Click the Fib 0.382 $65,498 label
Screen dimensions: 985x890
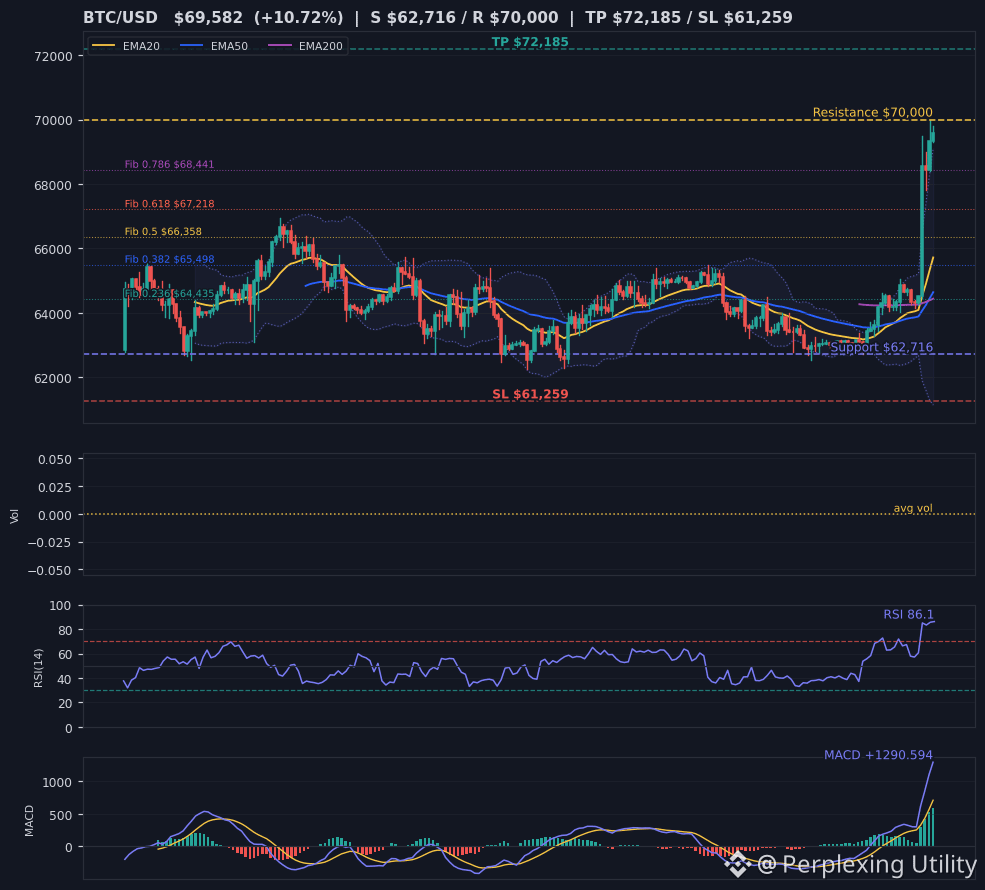[x=169, y=259]
